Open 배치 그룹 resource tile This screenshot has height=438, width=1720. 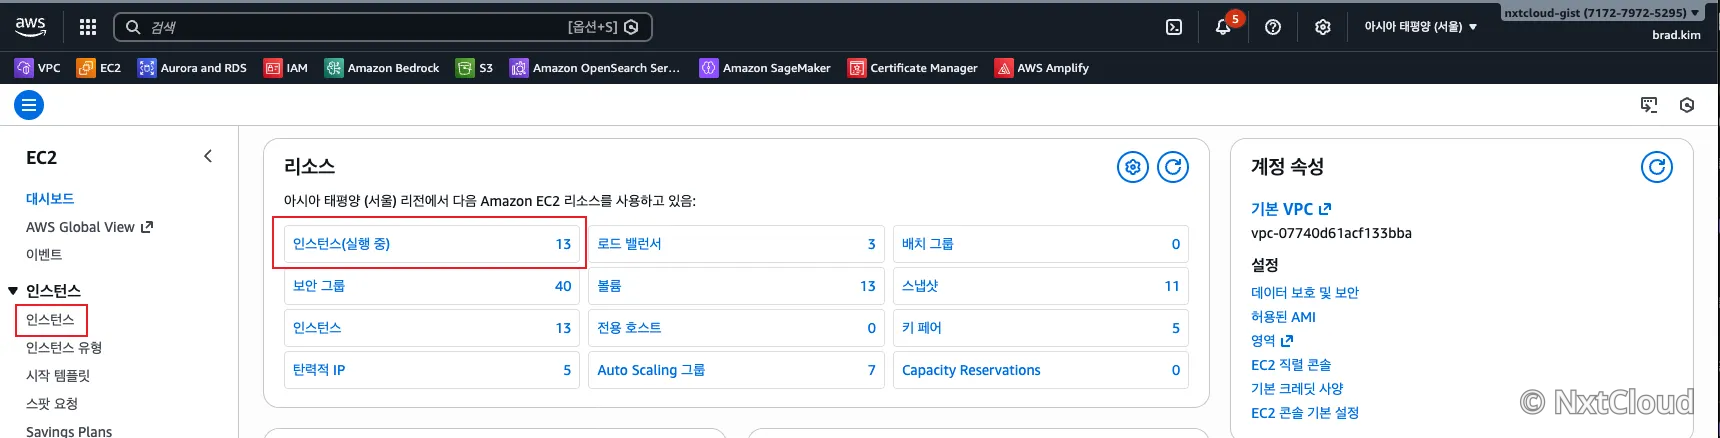point(1041,244)
